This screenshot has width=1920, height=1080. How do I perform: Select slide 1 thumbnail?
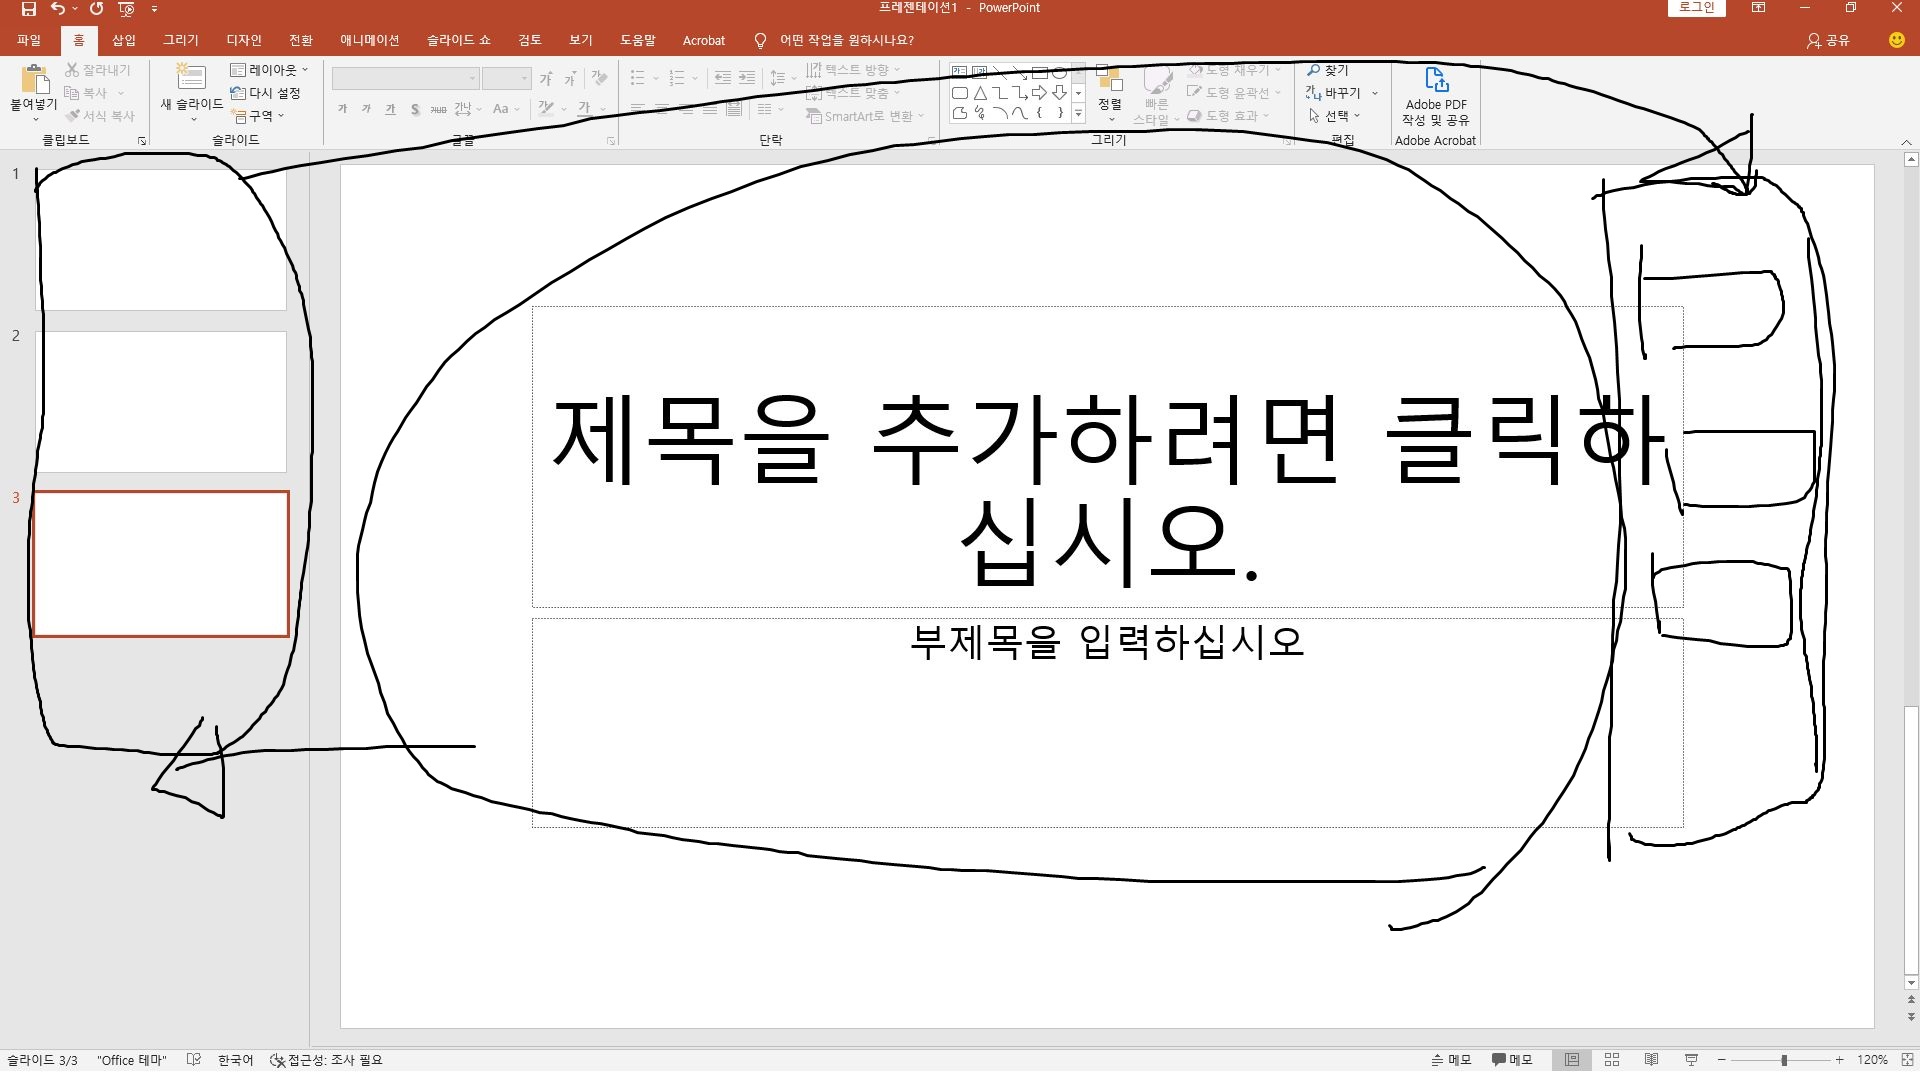click(161, 240)
